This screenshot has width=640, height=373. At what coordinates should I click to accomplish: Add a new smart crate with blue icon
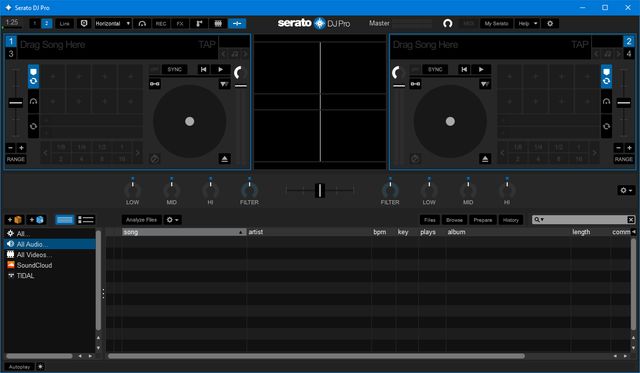36,220
